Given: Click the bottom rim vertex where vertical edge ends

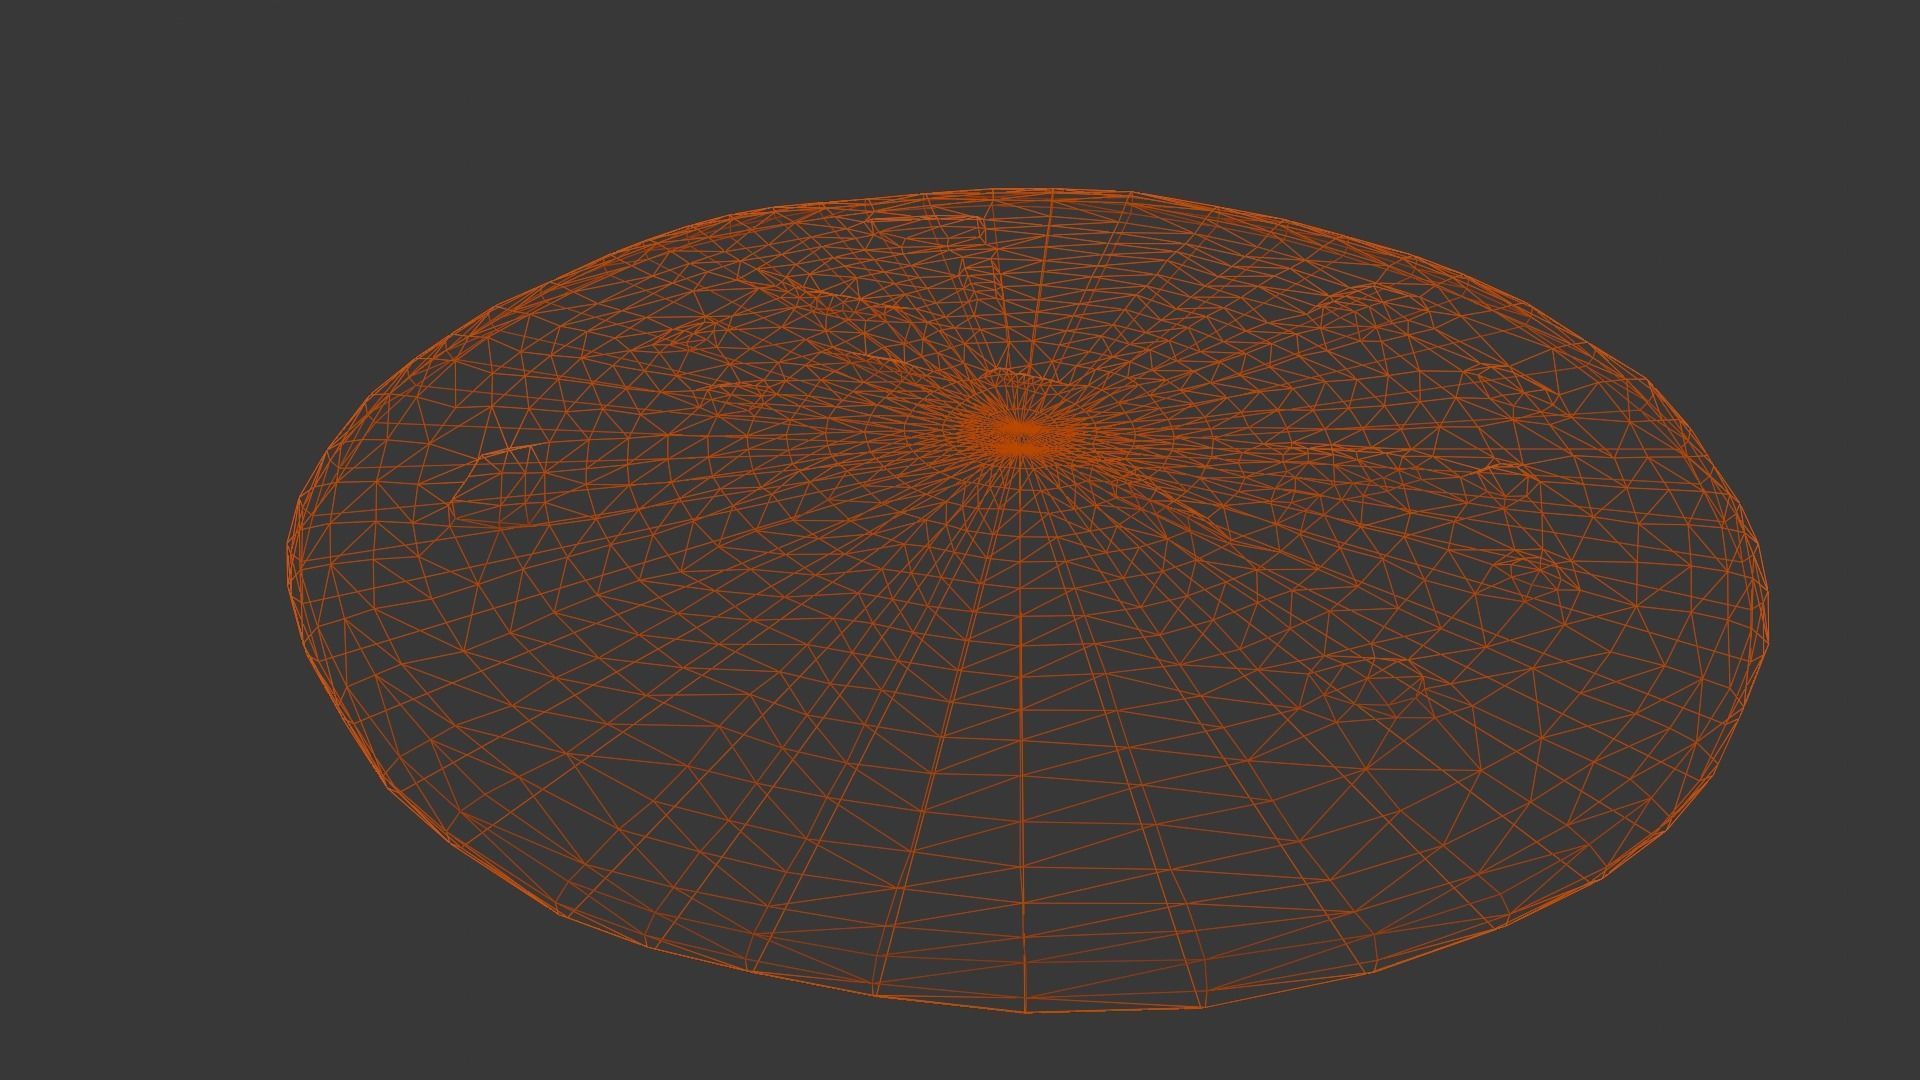Looking at the screenshot, I should click(x=1027, y=1011).
